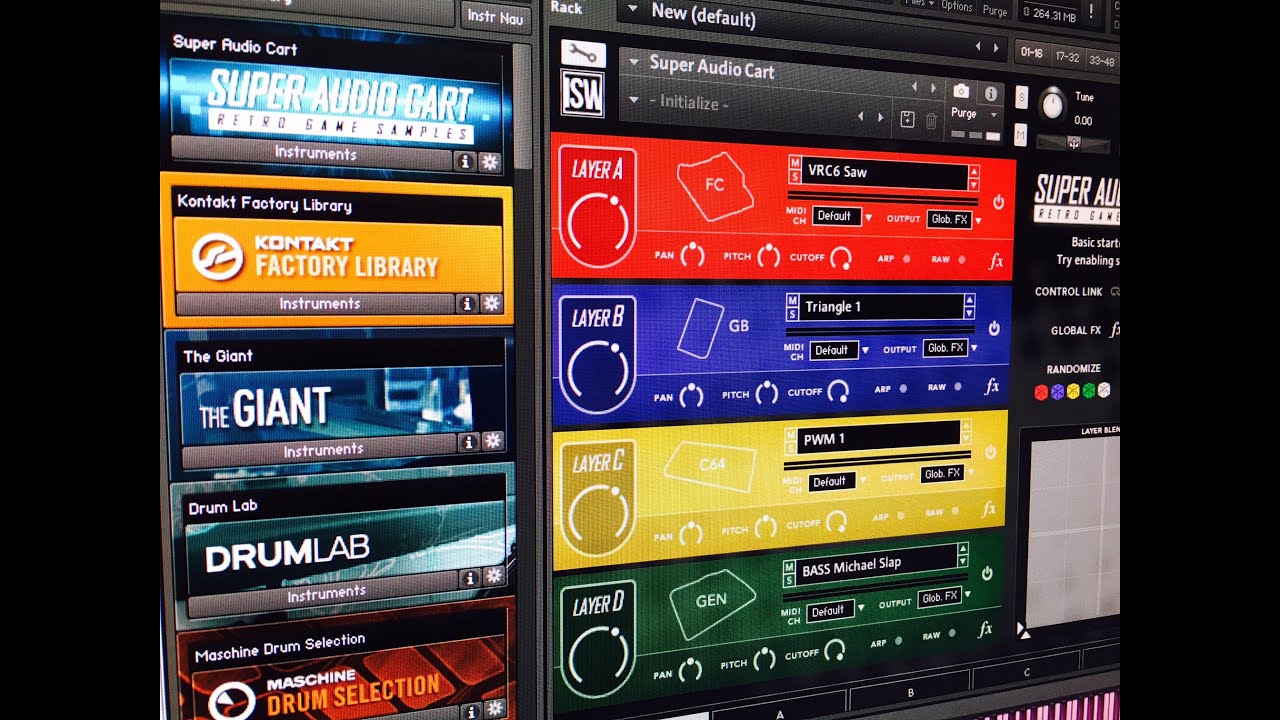The width and height of the screenshot is (1280, 720).
Task: Click the C64 console icon in Layer C
Action: pos(709,466)
